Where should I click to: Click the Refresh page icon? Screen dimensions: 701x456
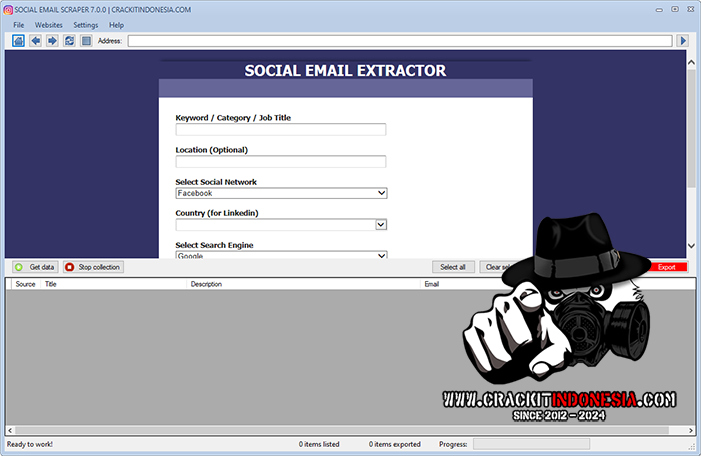(x=69, y=41)
